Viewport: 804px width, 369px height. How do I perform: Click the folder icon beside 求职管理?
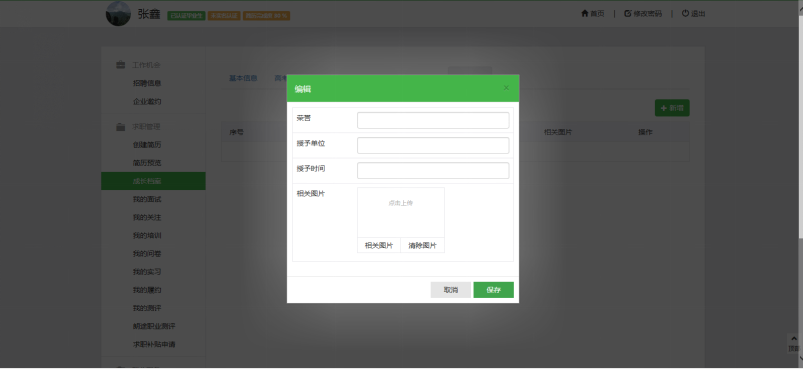(x=120, y=127)
